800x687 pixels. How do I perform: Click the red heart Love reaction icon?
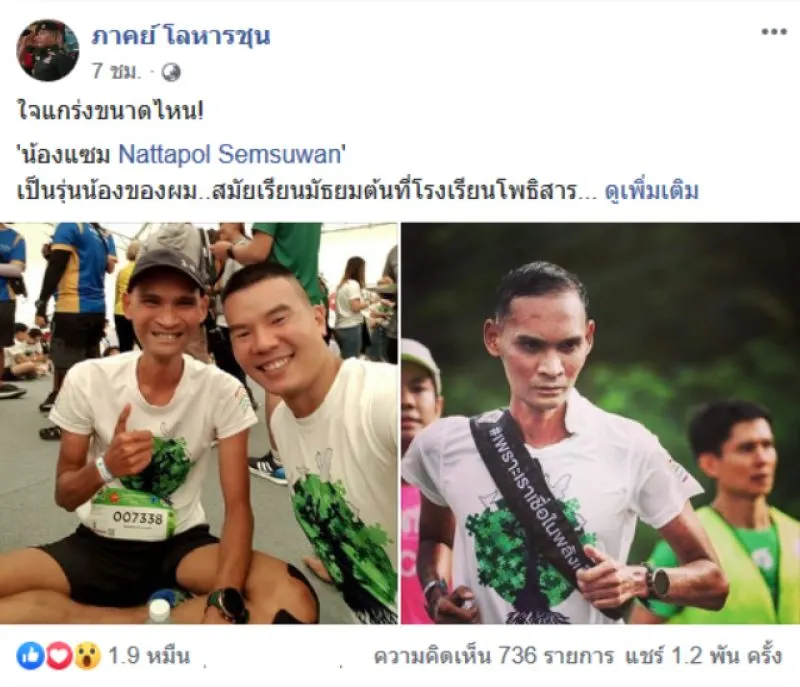(59, 655)
